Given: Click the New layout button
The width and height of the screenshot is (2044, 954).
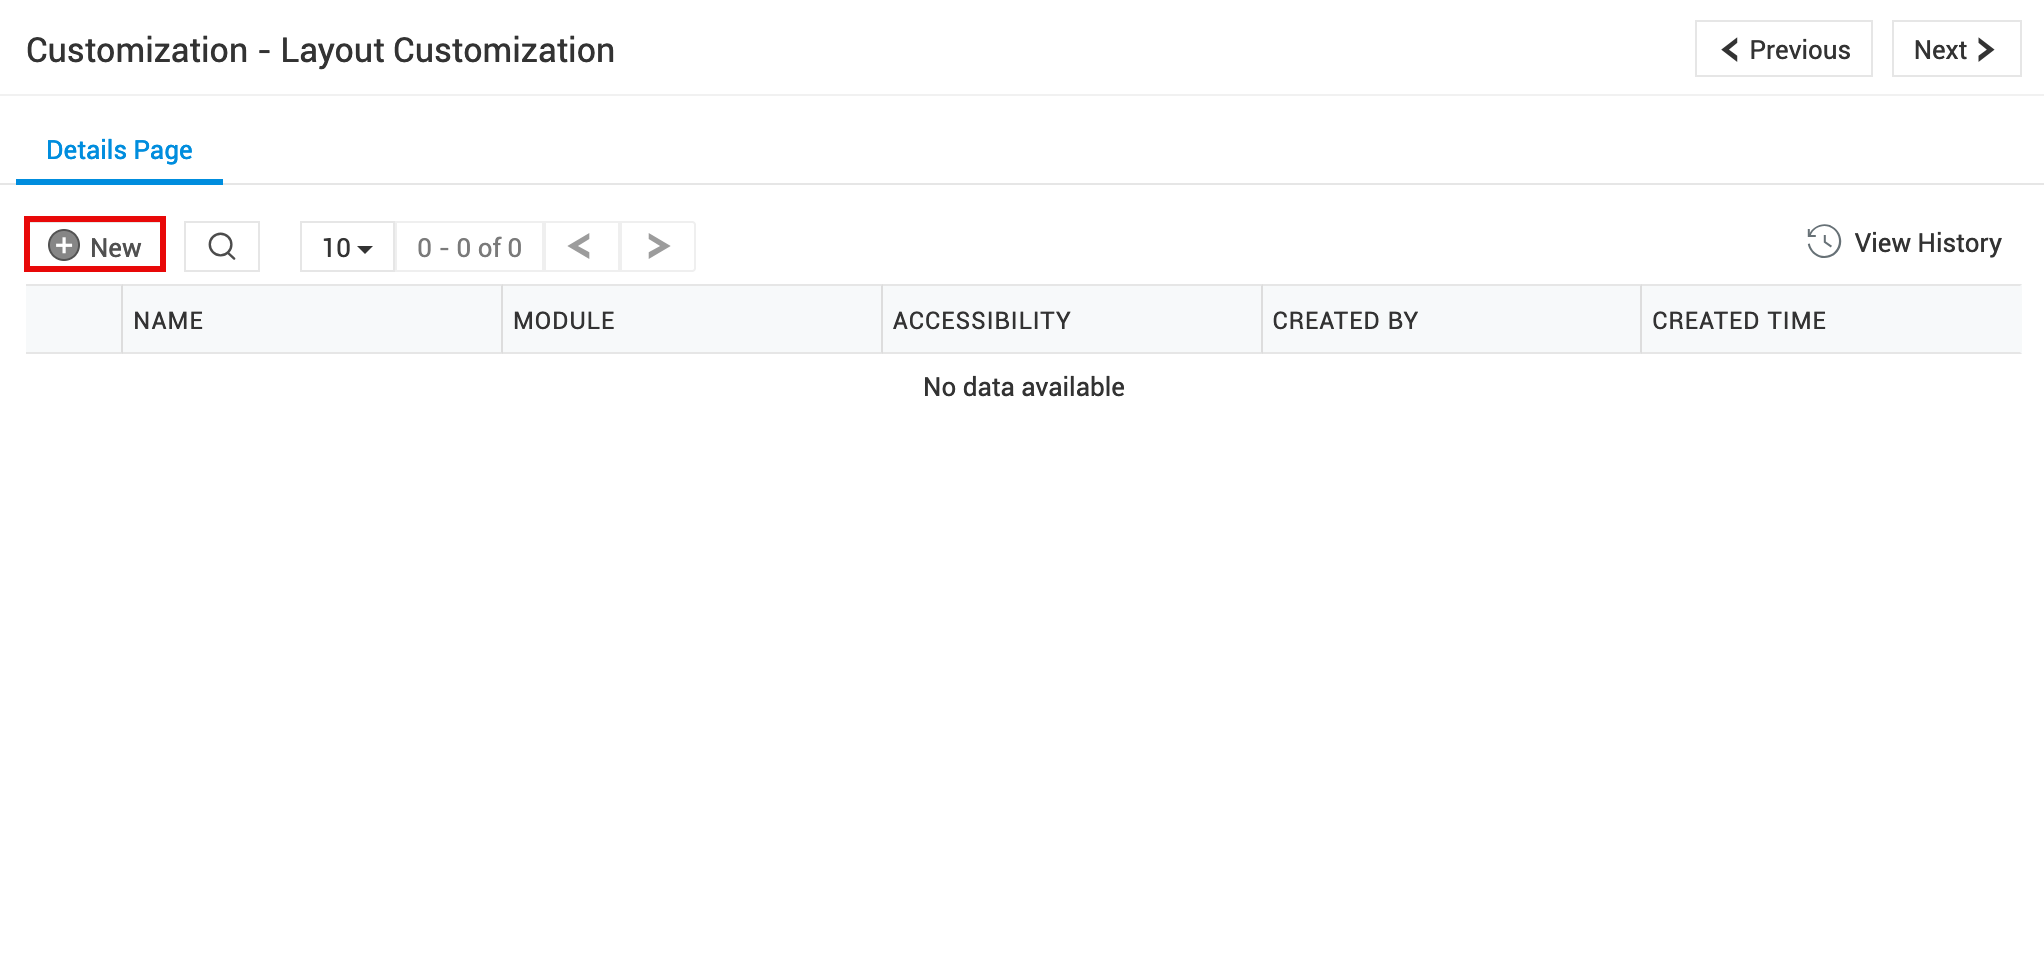Looking at the screenshot, I should pos(95,245).
